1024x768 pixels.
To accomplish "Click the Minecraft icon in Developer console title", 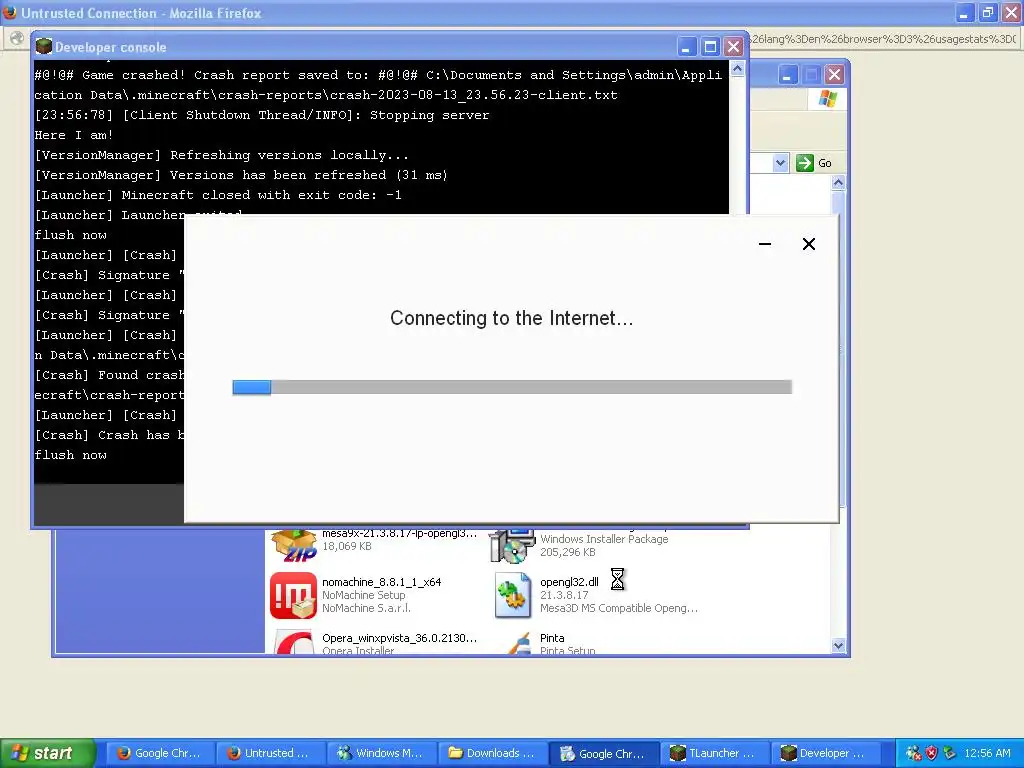I will tap(44, 46).
